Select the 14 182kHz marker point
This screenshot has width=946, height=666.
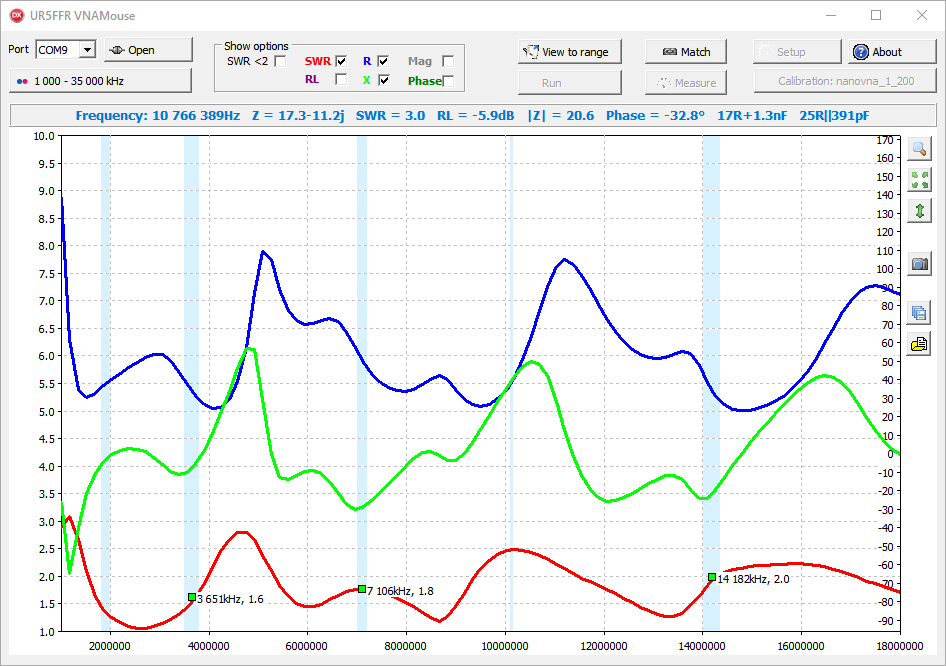711,577
